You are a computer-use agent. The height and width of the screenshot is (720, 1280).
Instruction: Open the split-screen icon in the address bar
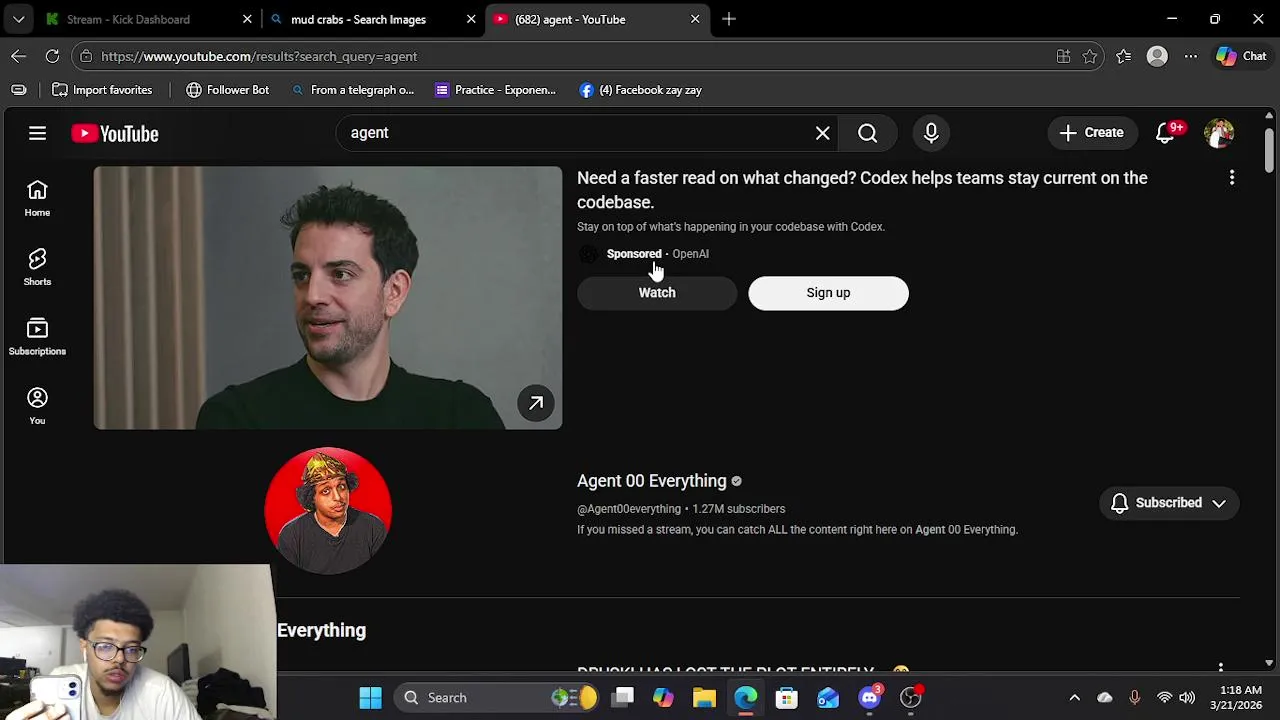(x=1063, y=56)
